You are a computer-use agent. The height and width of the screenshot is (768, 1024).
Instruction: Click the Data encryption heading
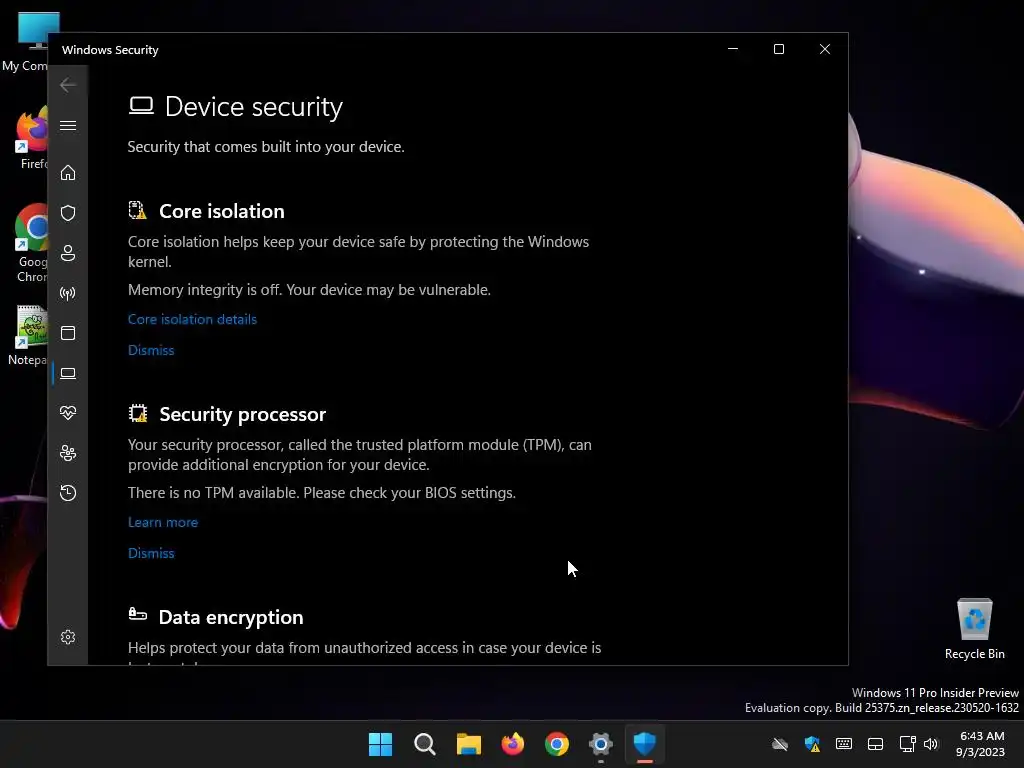coord(231,617)
